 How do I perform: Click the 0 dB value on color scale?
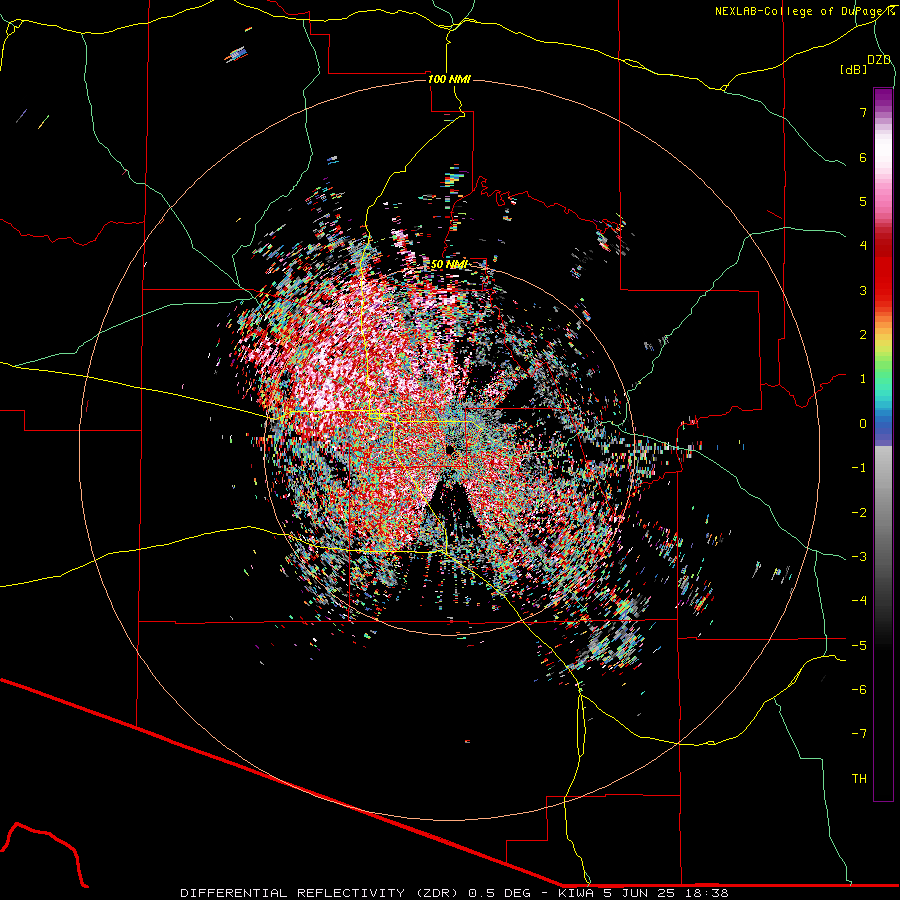point(863,423)
